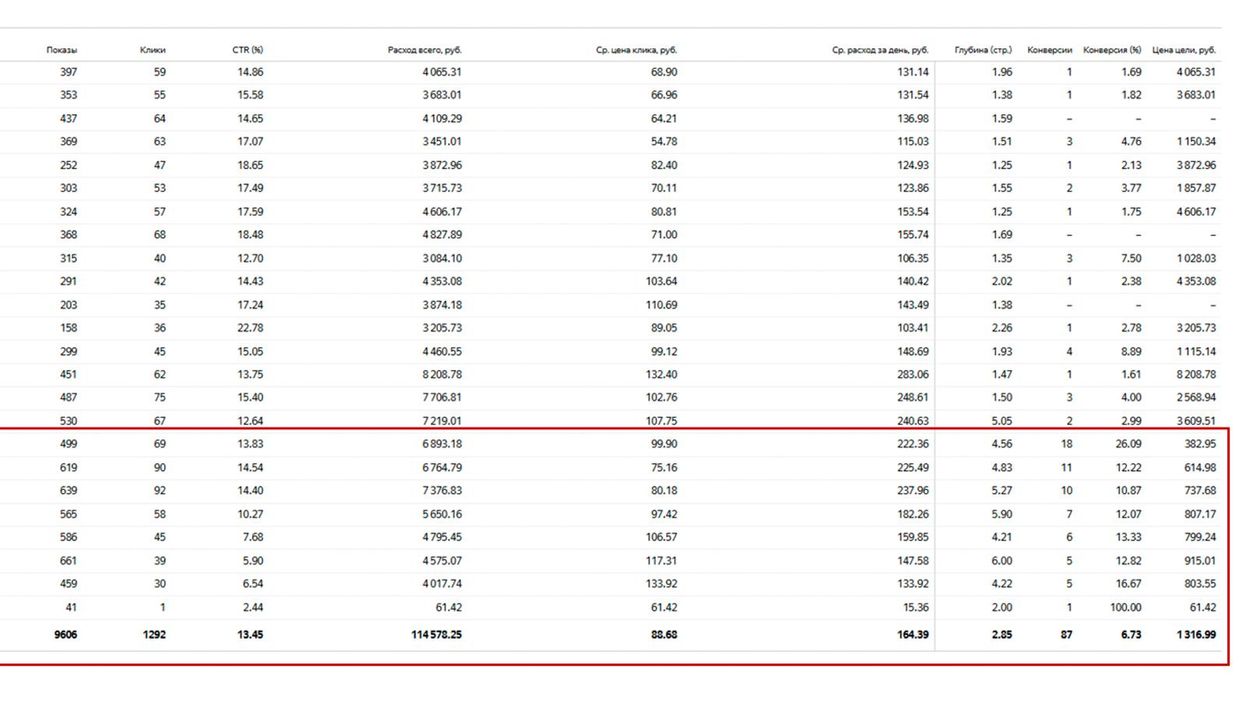Viewport: 1246px width, 701px height.
Task: Select the CTR cell with 22.78
Action: click(249, 328)
